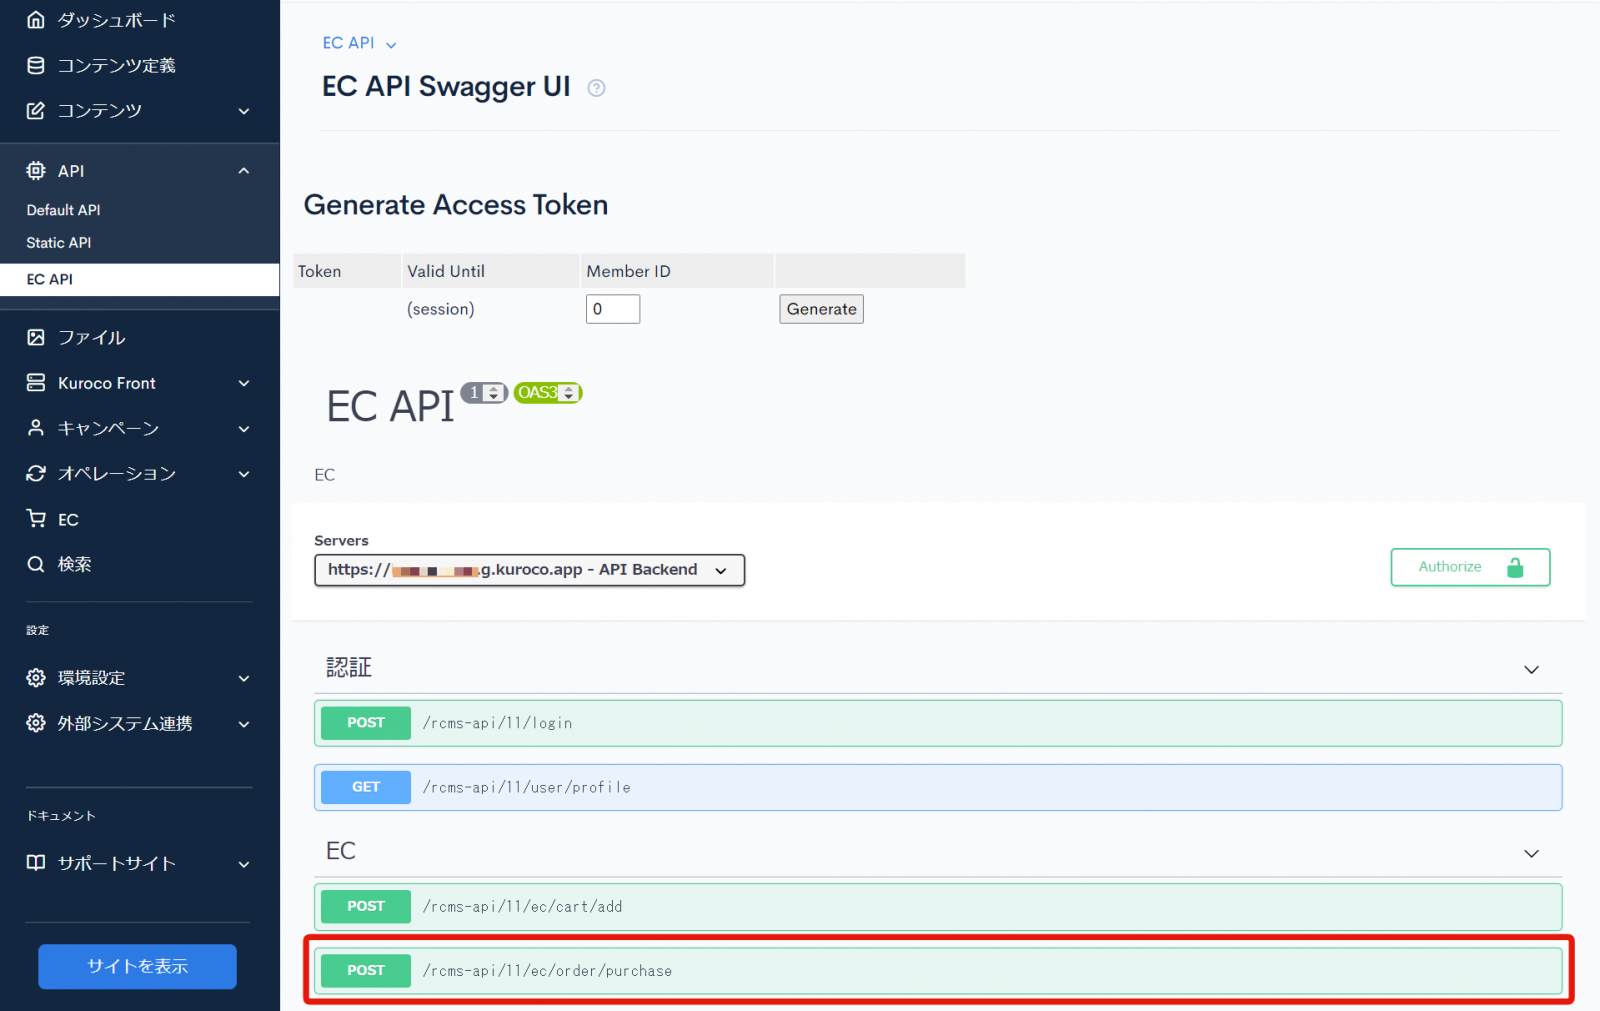Click the content definition database icon
1600x1011 pixels.
[x=36, y=65]
